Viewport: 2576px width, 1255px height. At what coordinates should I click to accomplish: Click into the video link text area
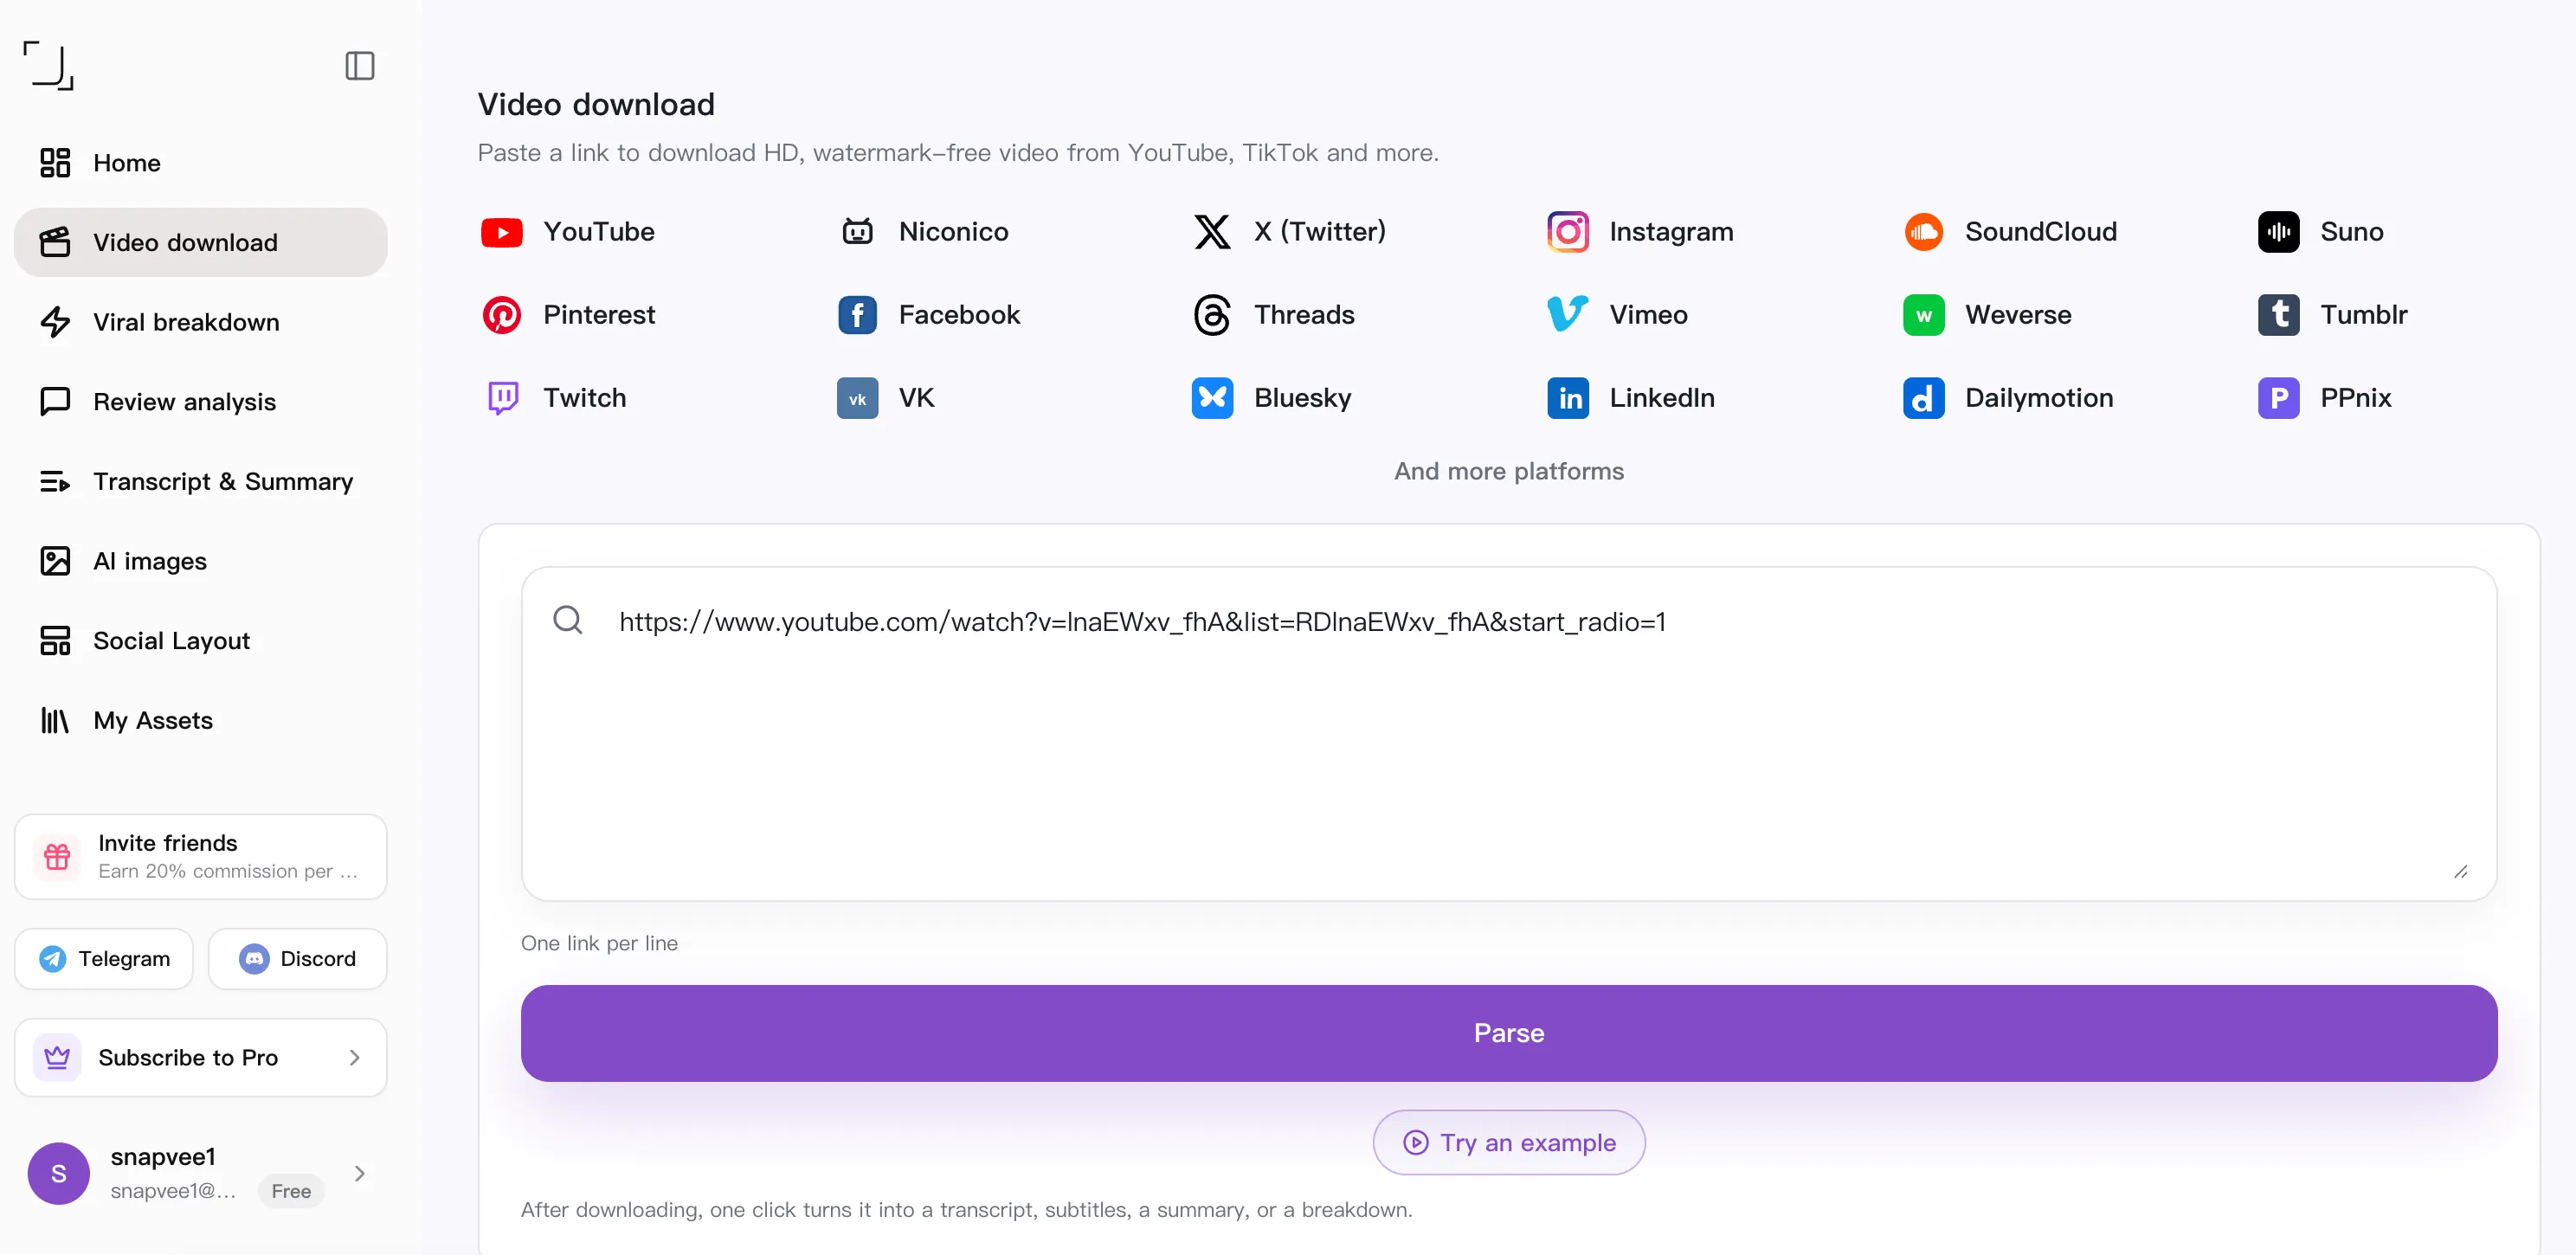pyautogui.click(x=1508, y=733)
